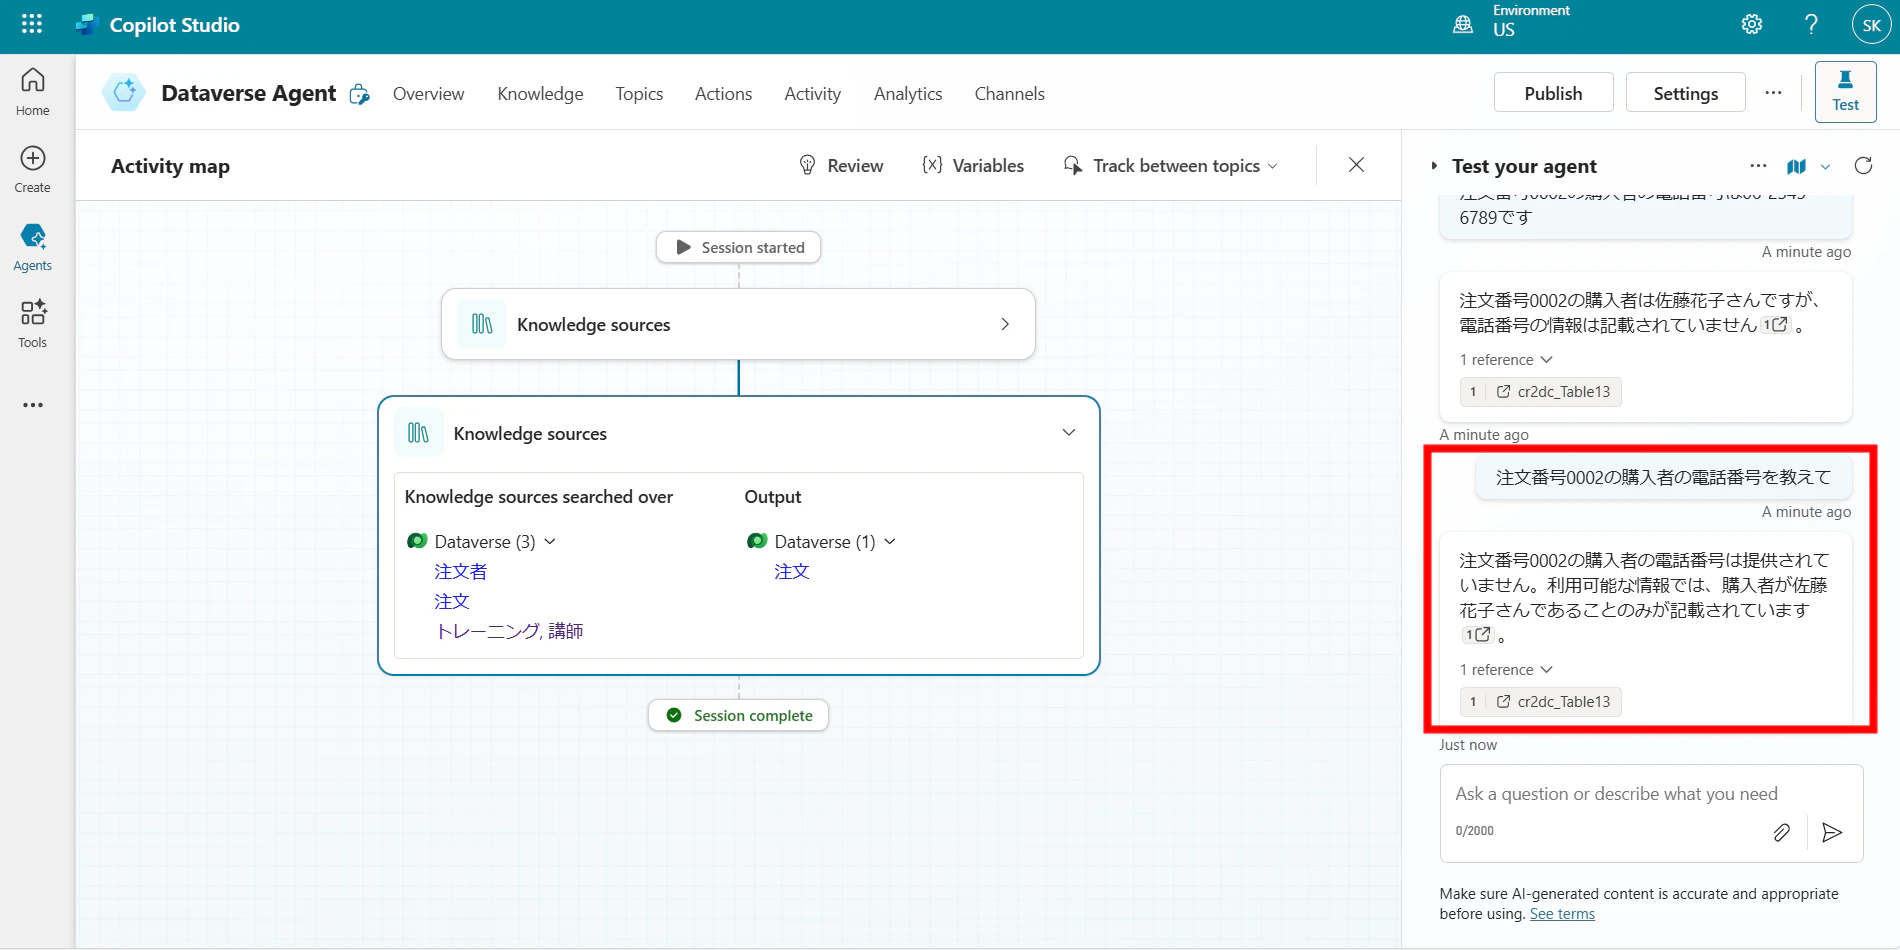This screenshot has width=1900, height=950.
Task: Collapse the Dataverse (3) list
Action: [x=550, y=542]
